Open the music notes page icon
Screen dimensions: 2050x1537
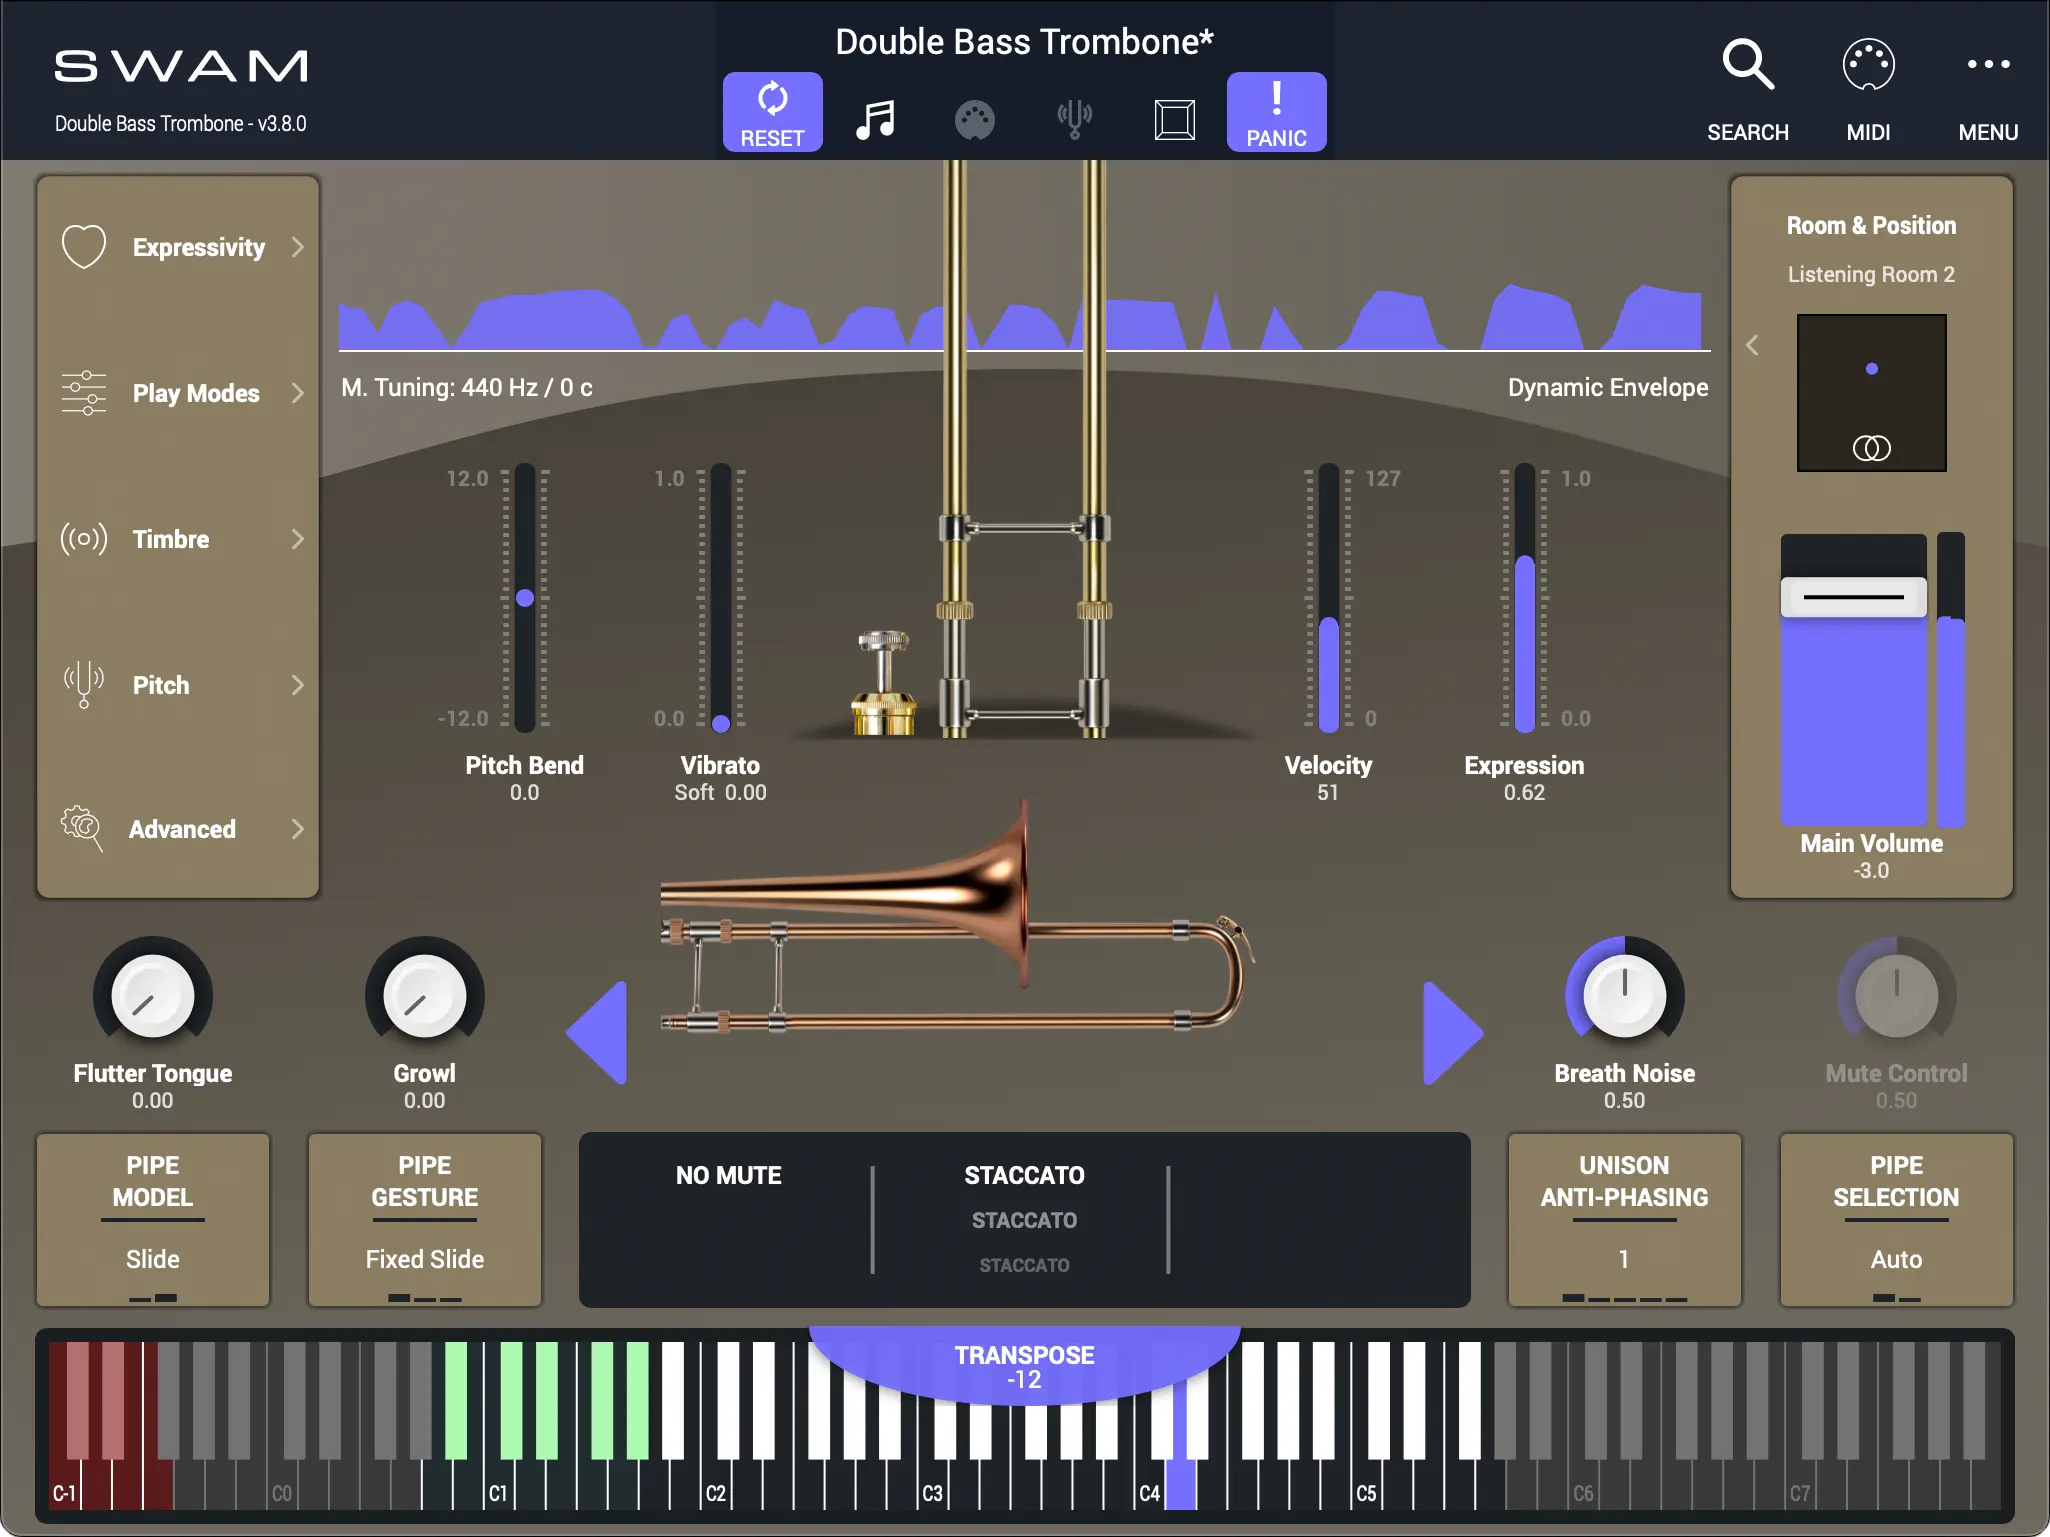tap(875, 120)
